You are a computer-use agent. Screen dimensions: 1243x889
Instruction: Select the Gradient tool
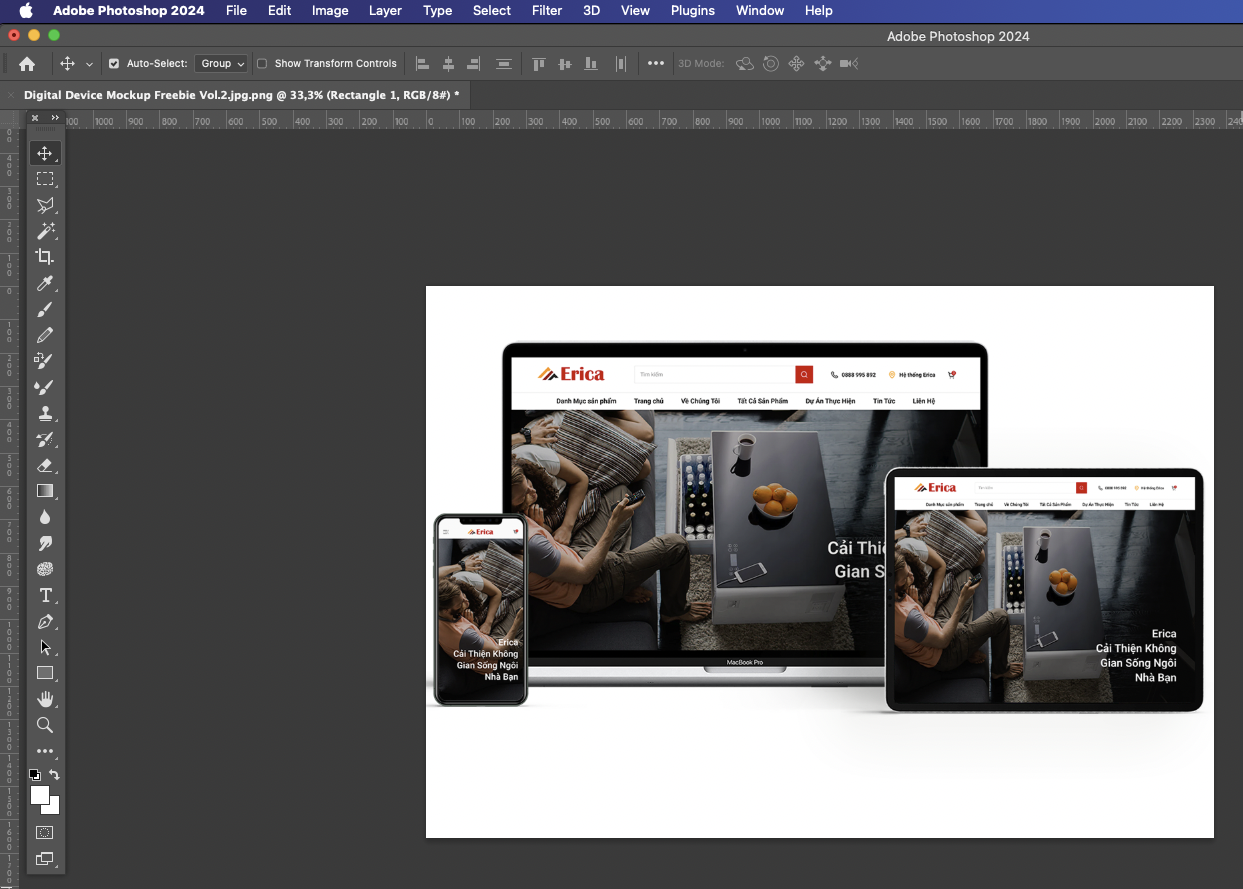point(45,491)
